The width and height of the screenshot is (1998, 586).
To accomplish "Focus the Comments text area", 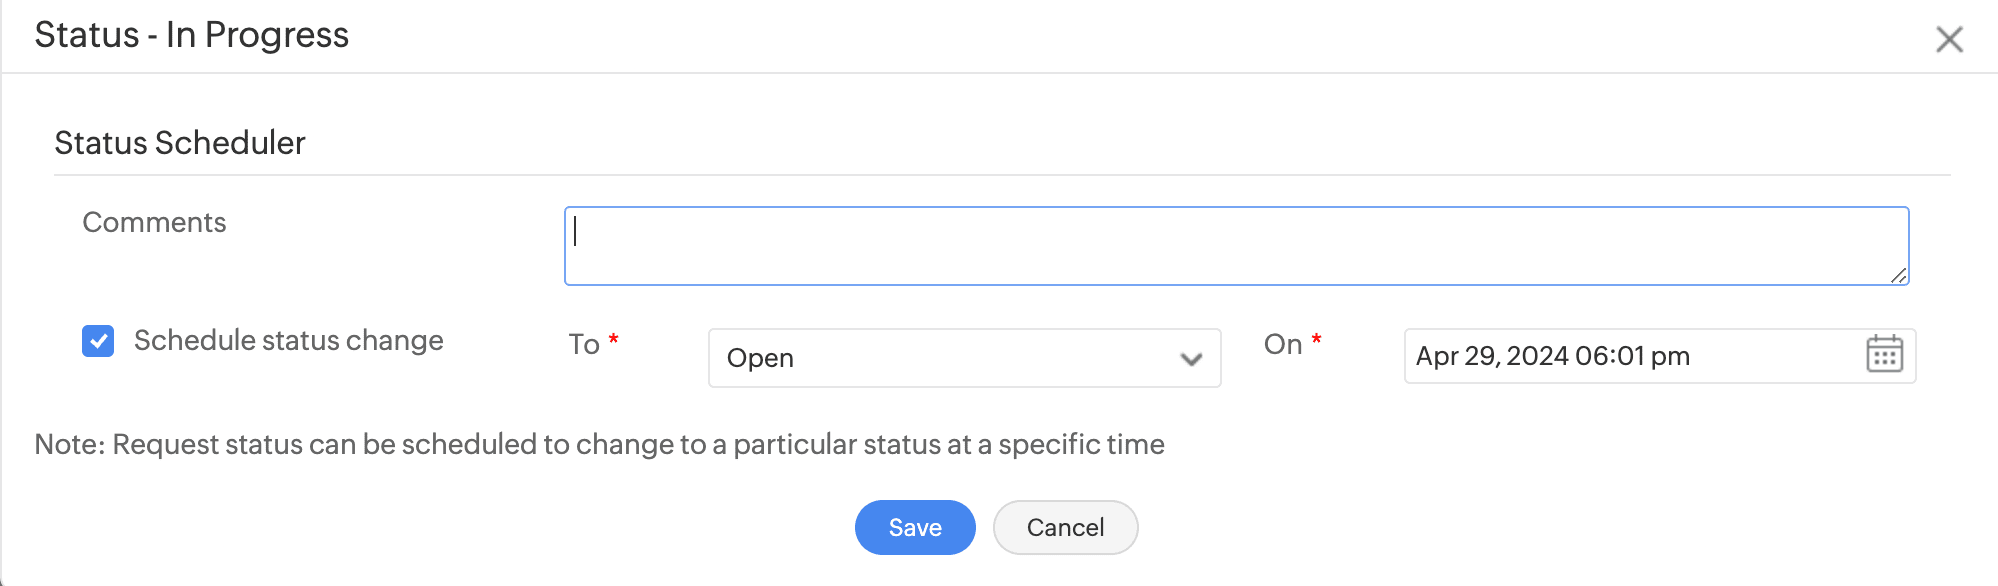I will 1236,246.
